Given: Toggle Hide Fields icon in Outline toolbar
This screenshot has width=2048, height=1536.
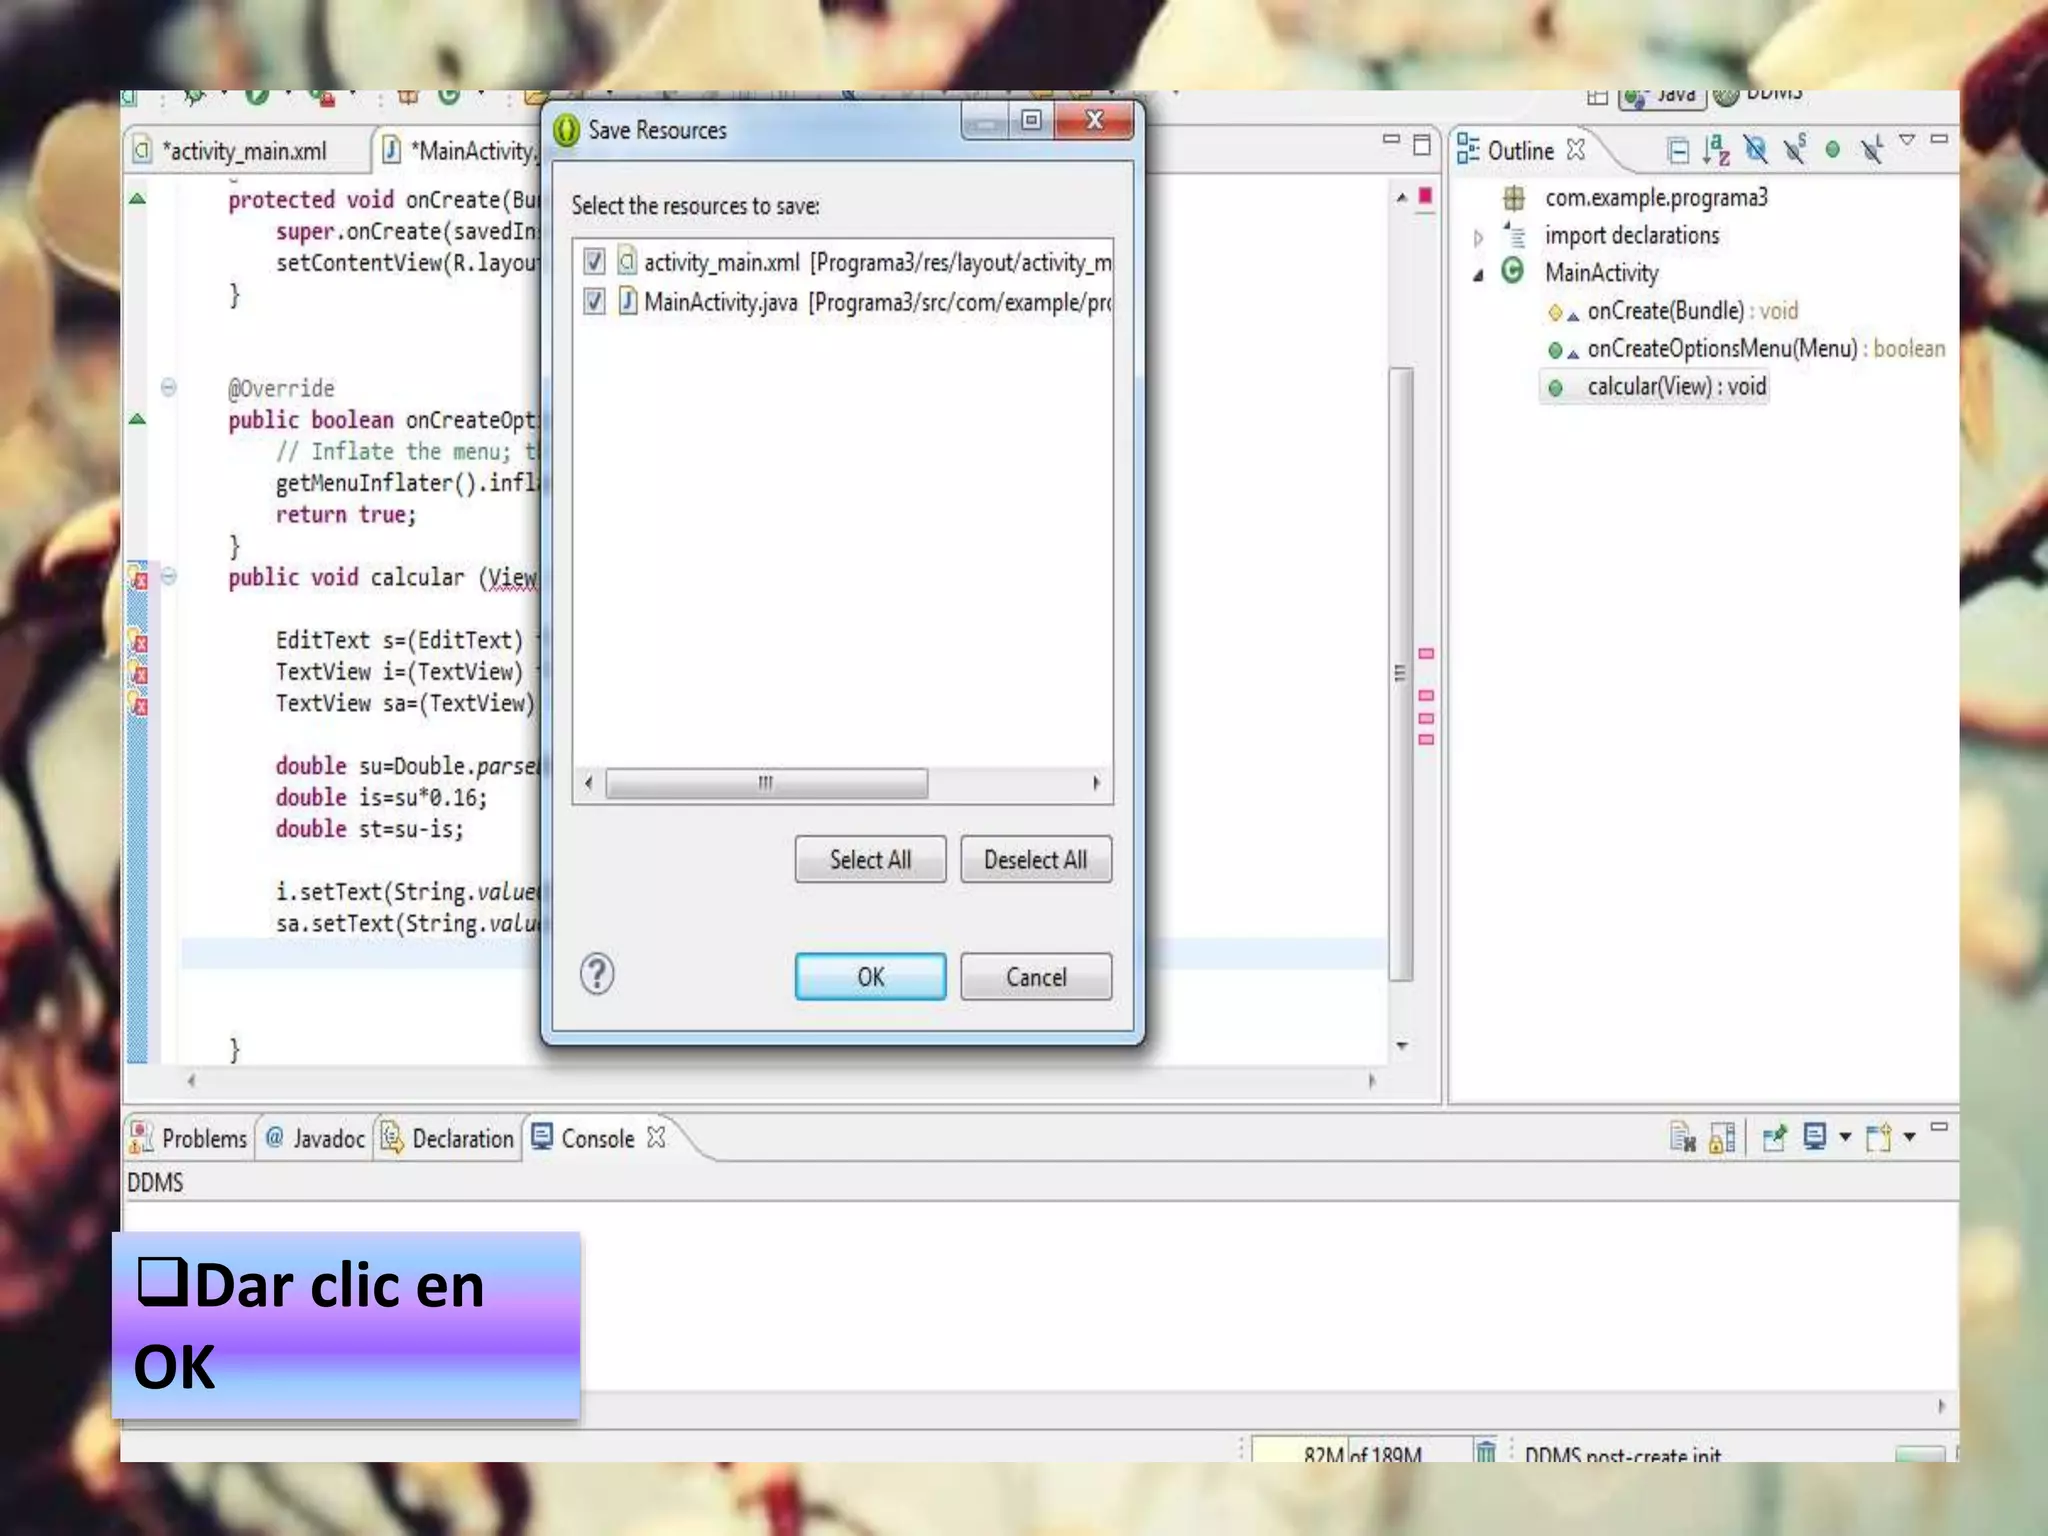Looking at the screenshot, I should click(x=1755, y=150).
